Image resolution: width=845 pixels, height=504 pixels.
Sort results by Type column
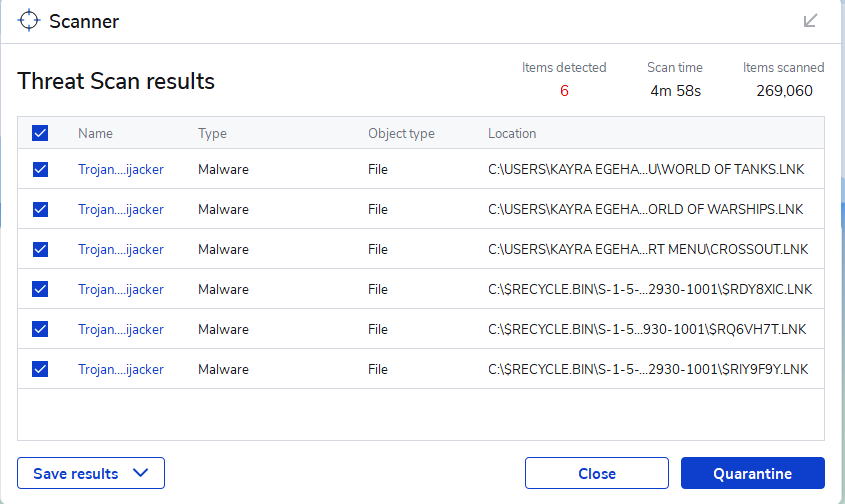click(x=212, y=133)
